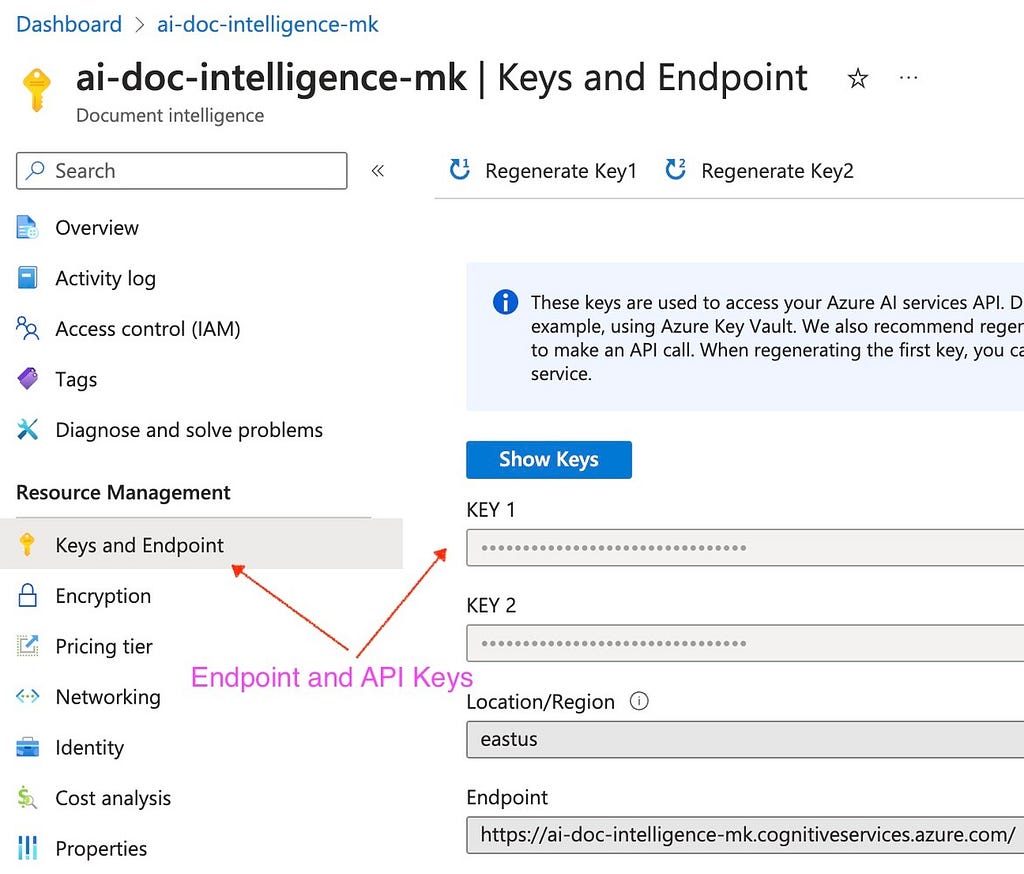Open Pricing tier
1024x874 pixels.
104,646
